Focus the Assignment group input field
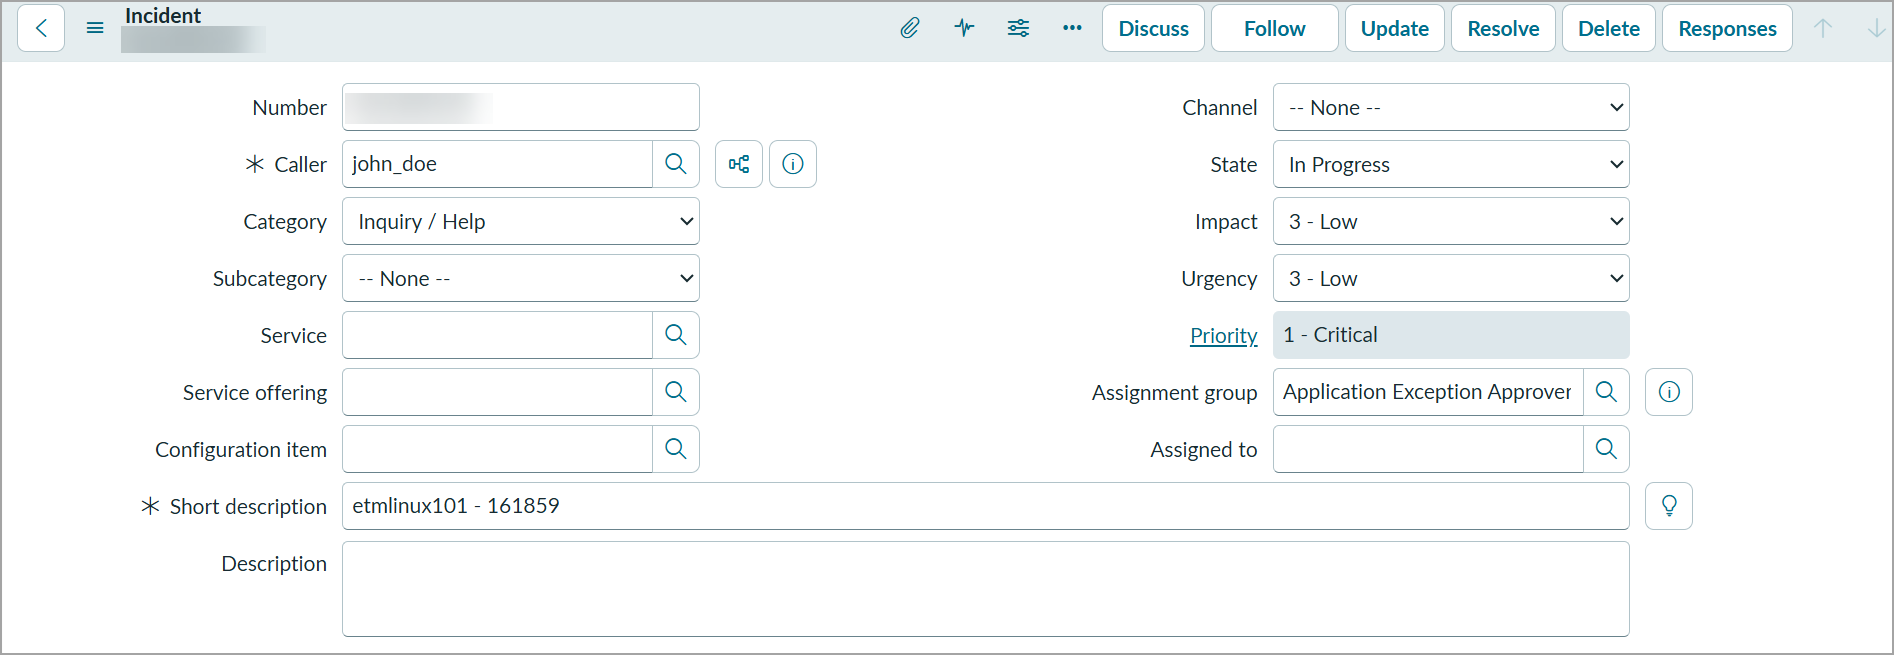 [x=1428, y=392]
